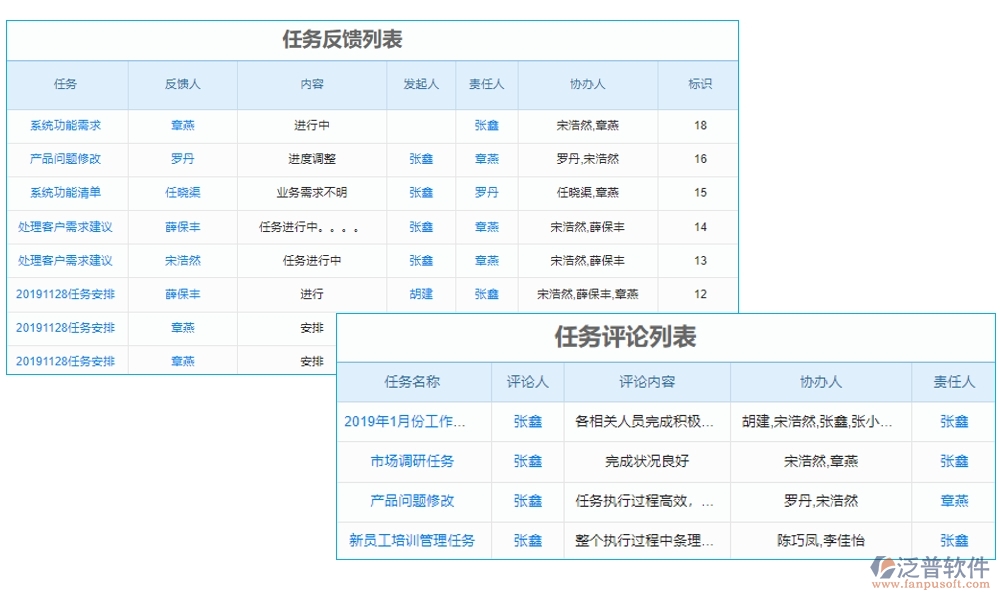
Task: Open the 2019年1月份工作 comment task
Action: (414, 422)
